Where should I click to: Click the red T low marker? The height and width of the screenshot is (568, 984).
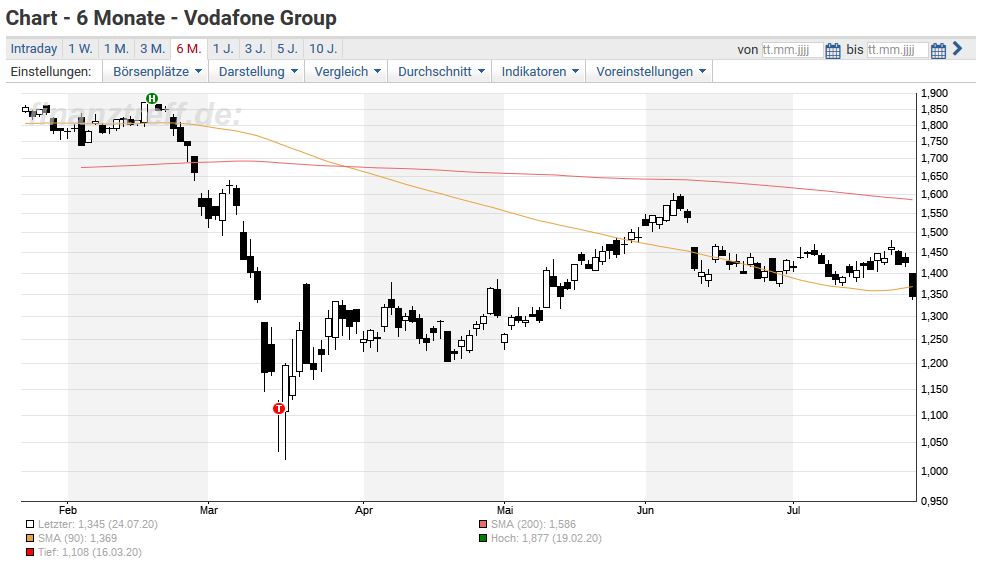point(279,409)
